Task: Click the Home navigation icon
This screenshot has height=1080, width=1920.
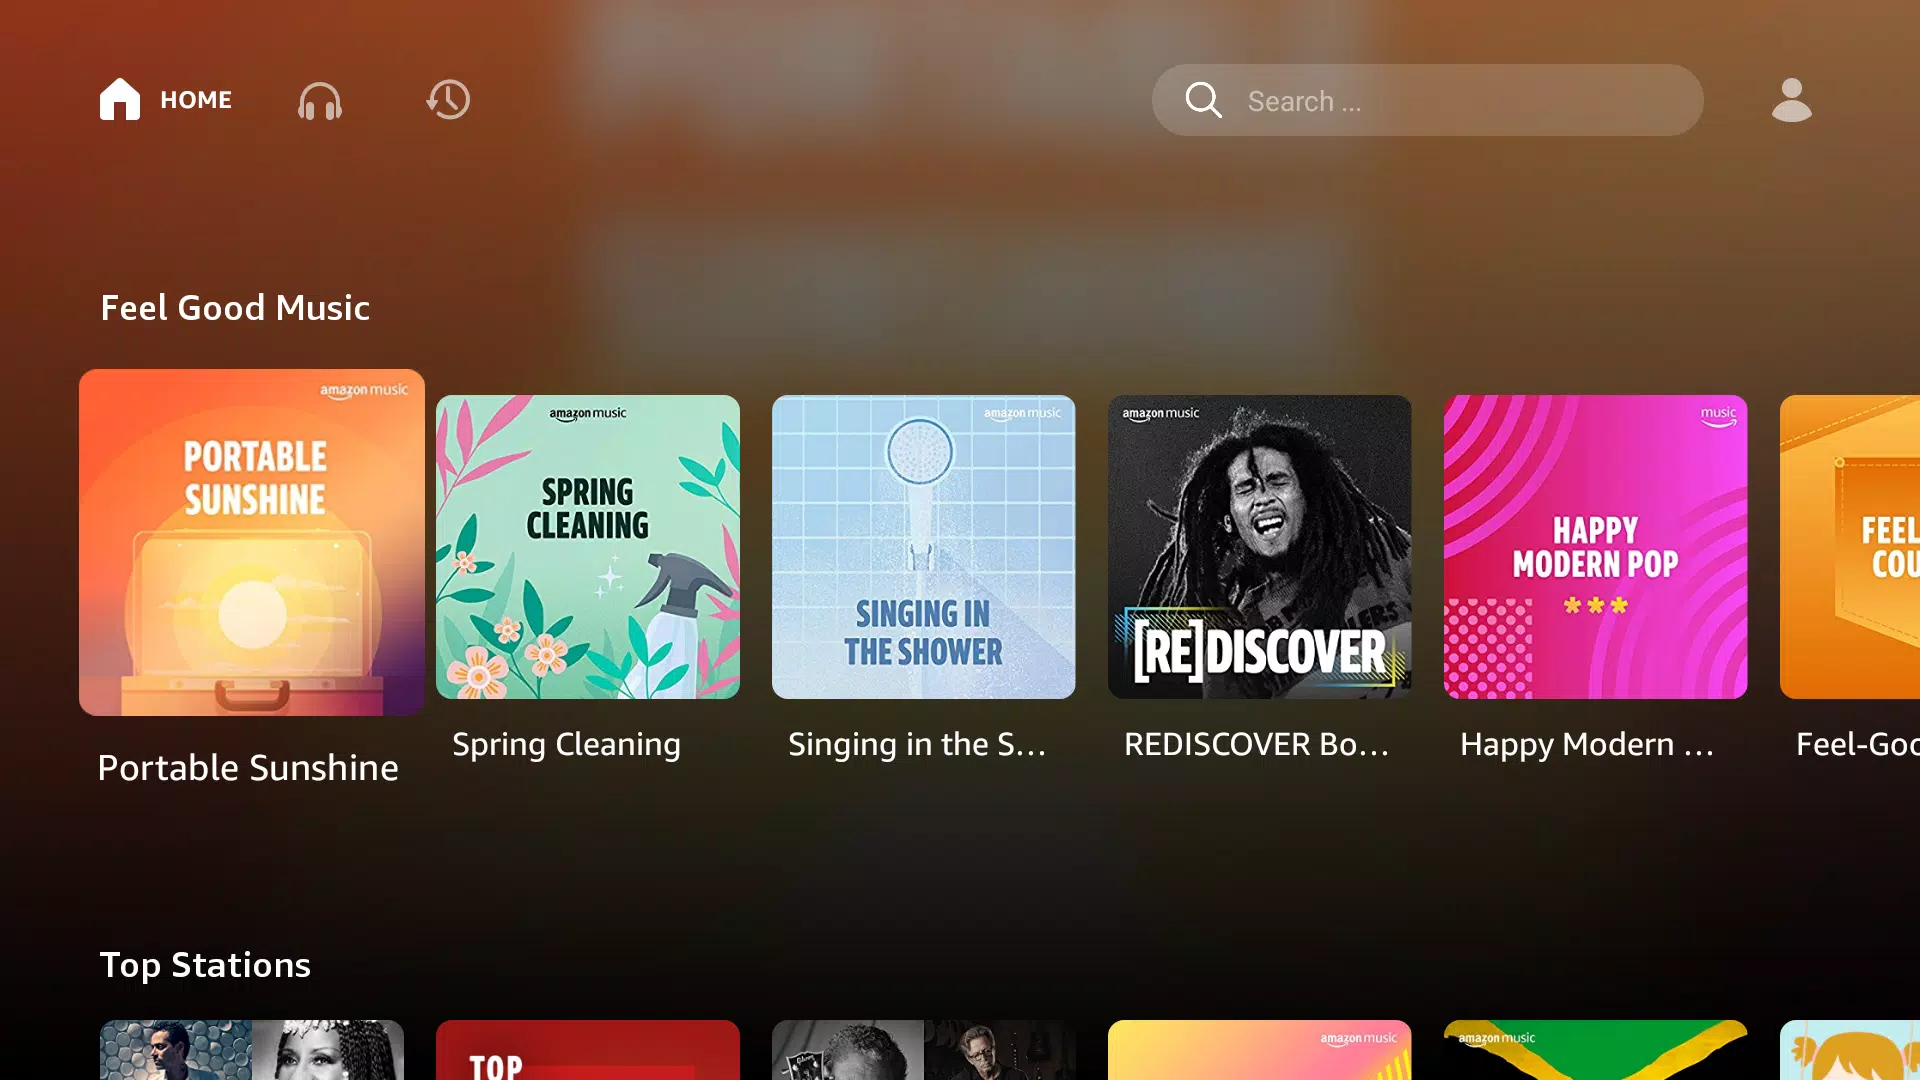Action: point(120,100)
